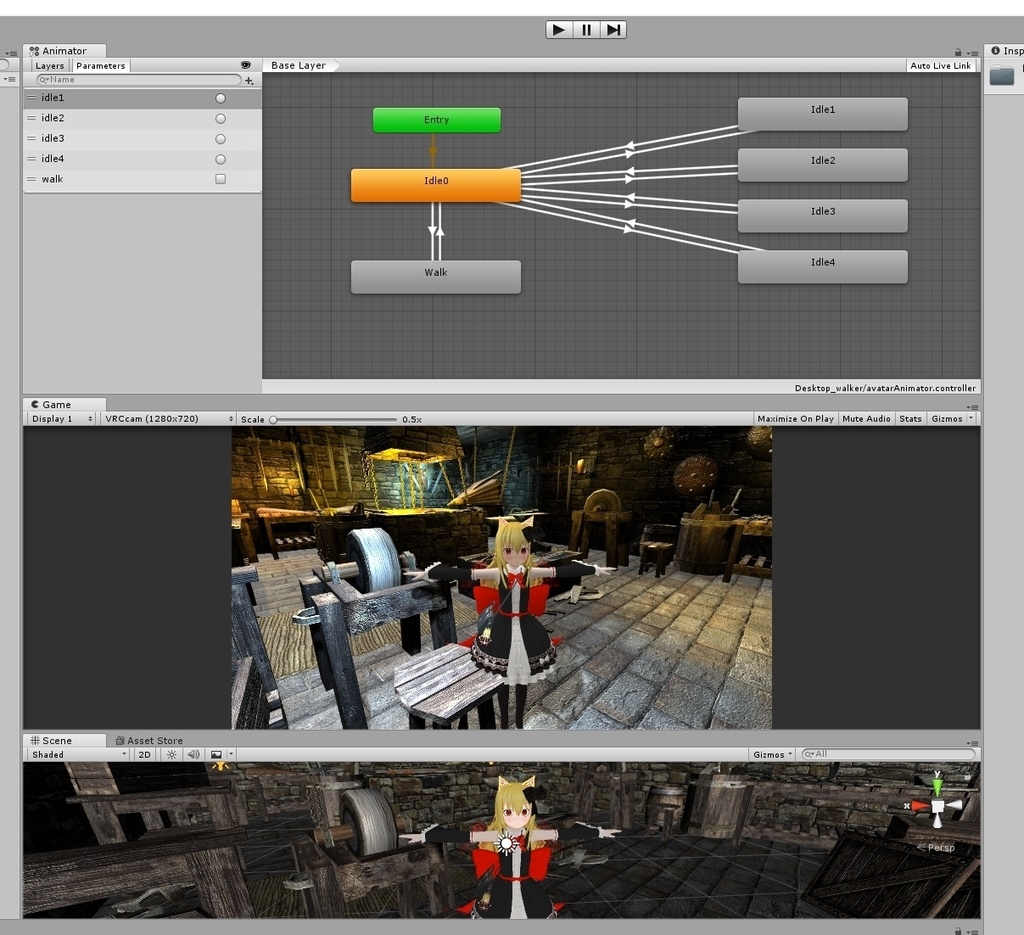
Task: Open the Scene tab
Action: click(64, 740)
